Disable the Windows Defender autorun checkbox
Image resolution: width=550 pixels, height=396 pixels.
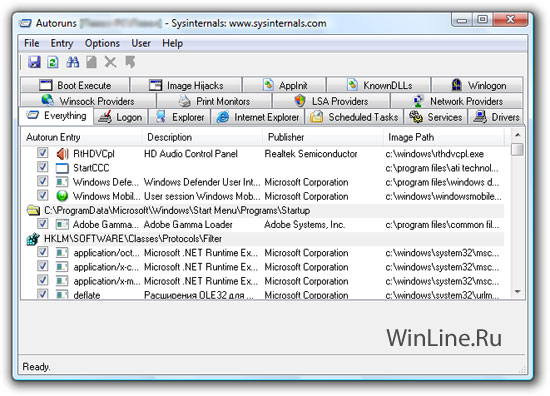[x=42, y=181]
